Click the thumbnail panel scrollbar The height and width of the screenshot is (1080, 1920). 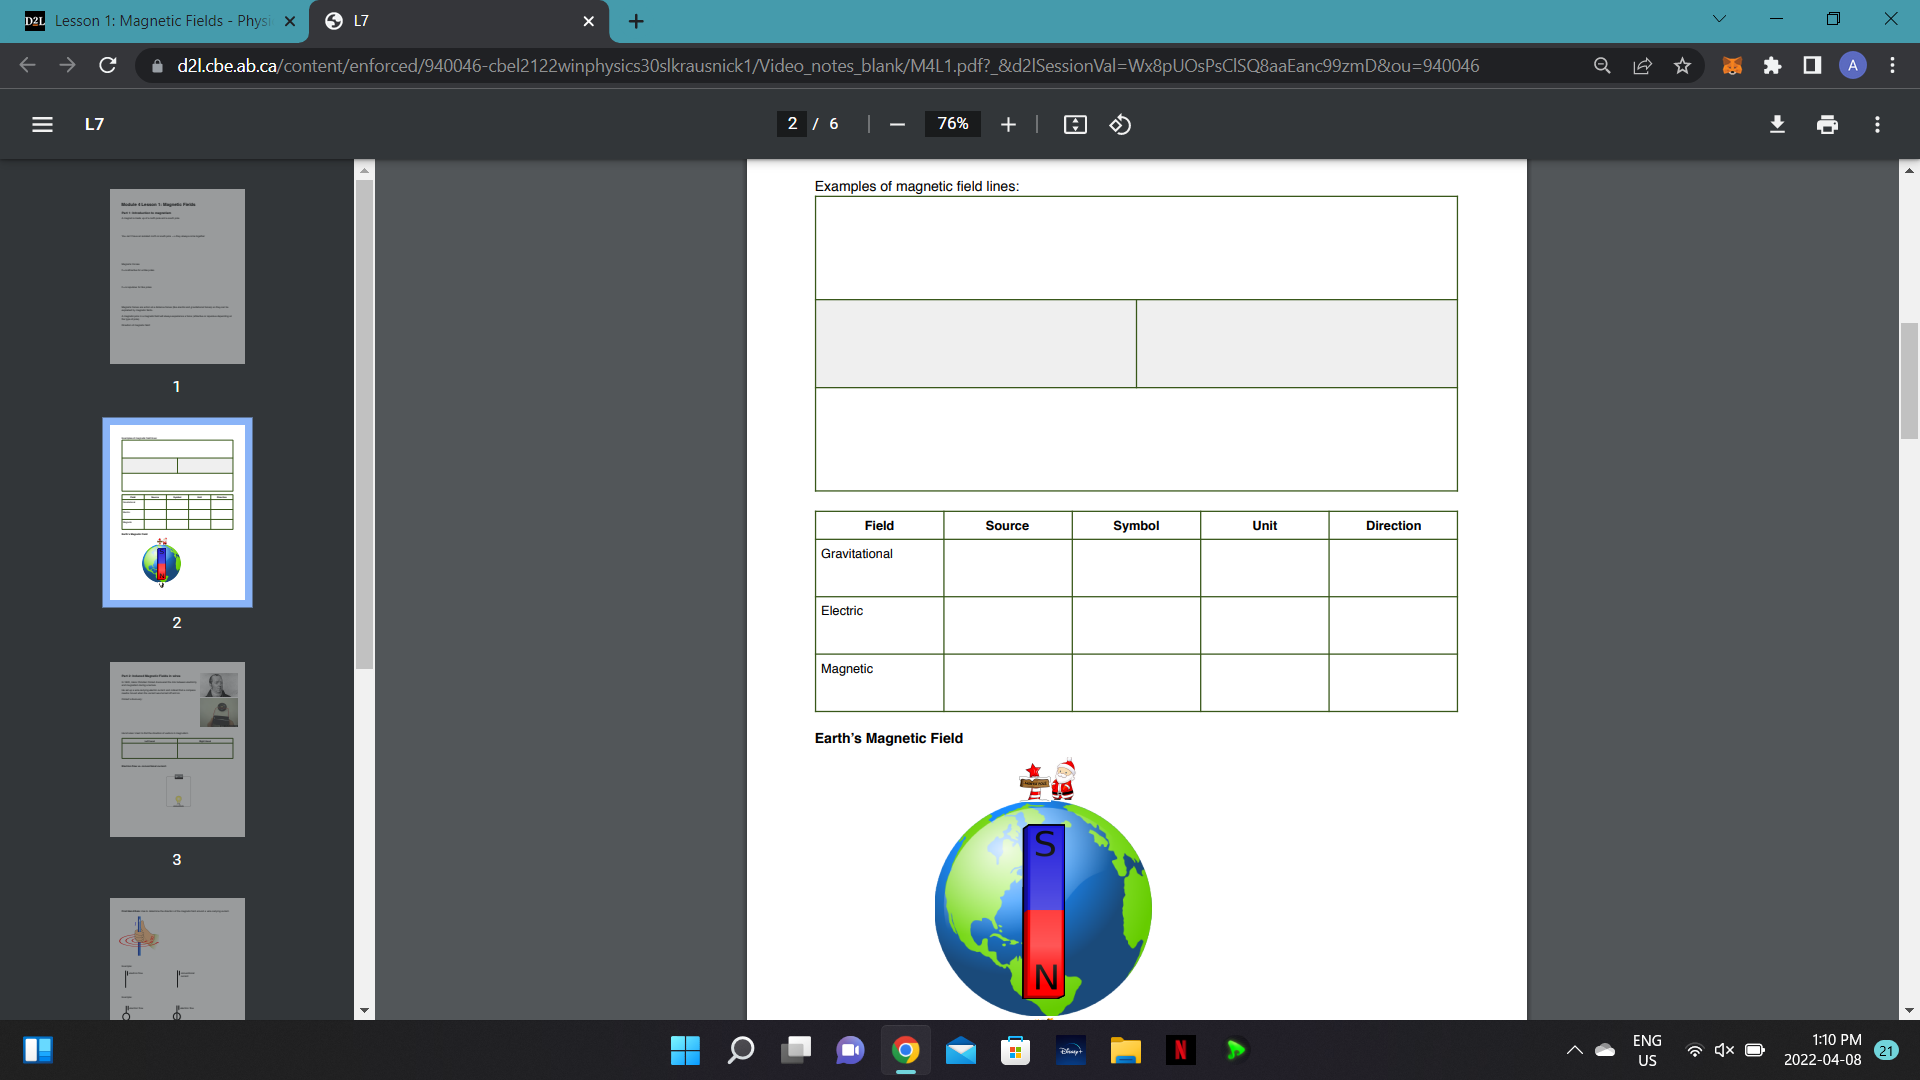tap(364, 424)
